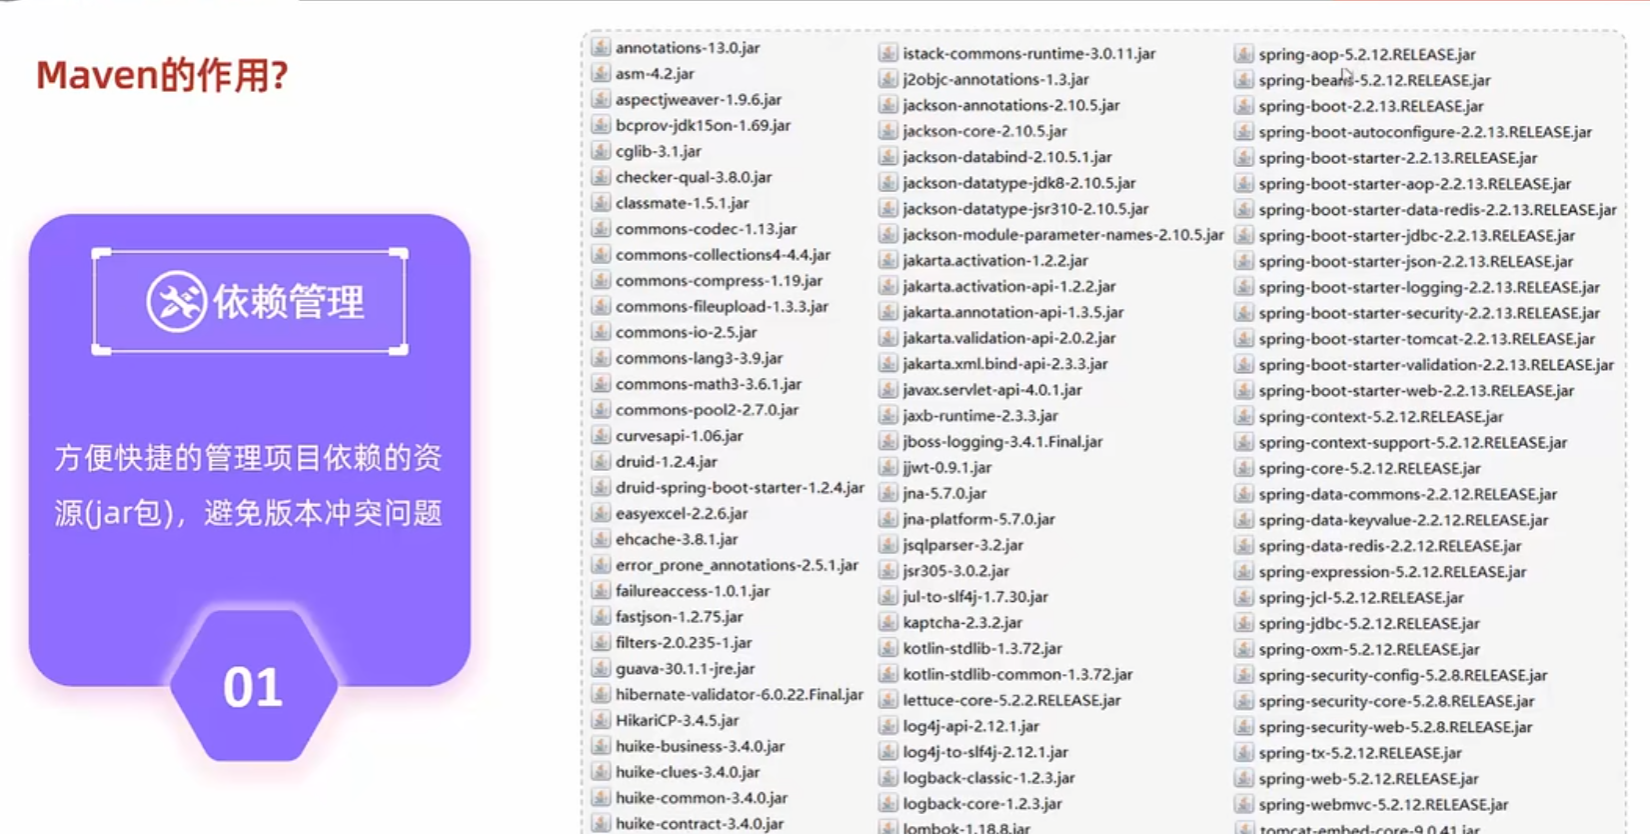Click the jar icon beside cglib-3.1.jar
1650x834 pixels.
(601, 151)
